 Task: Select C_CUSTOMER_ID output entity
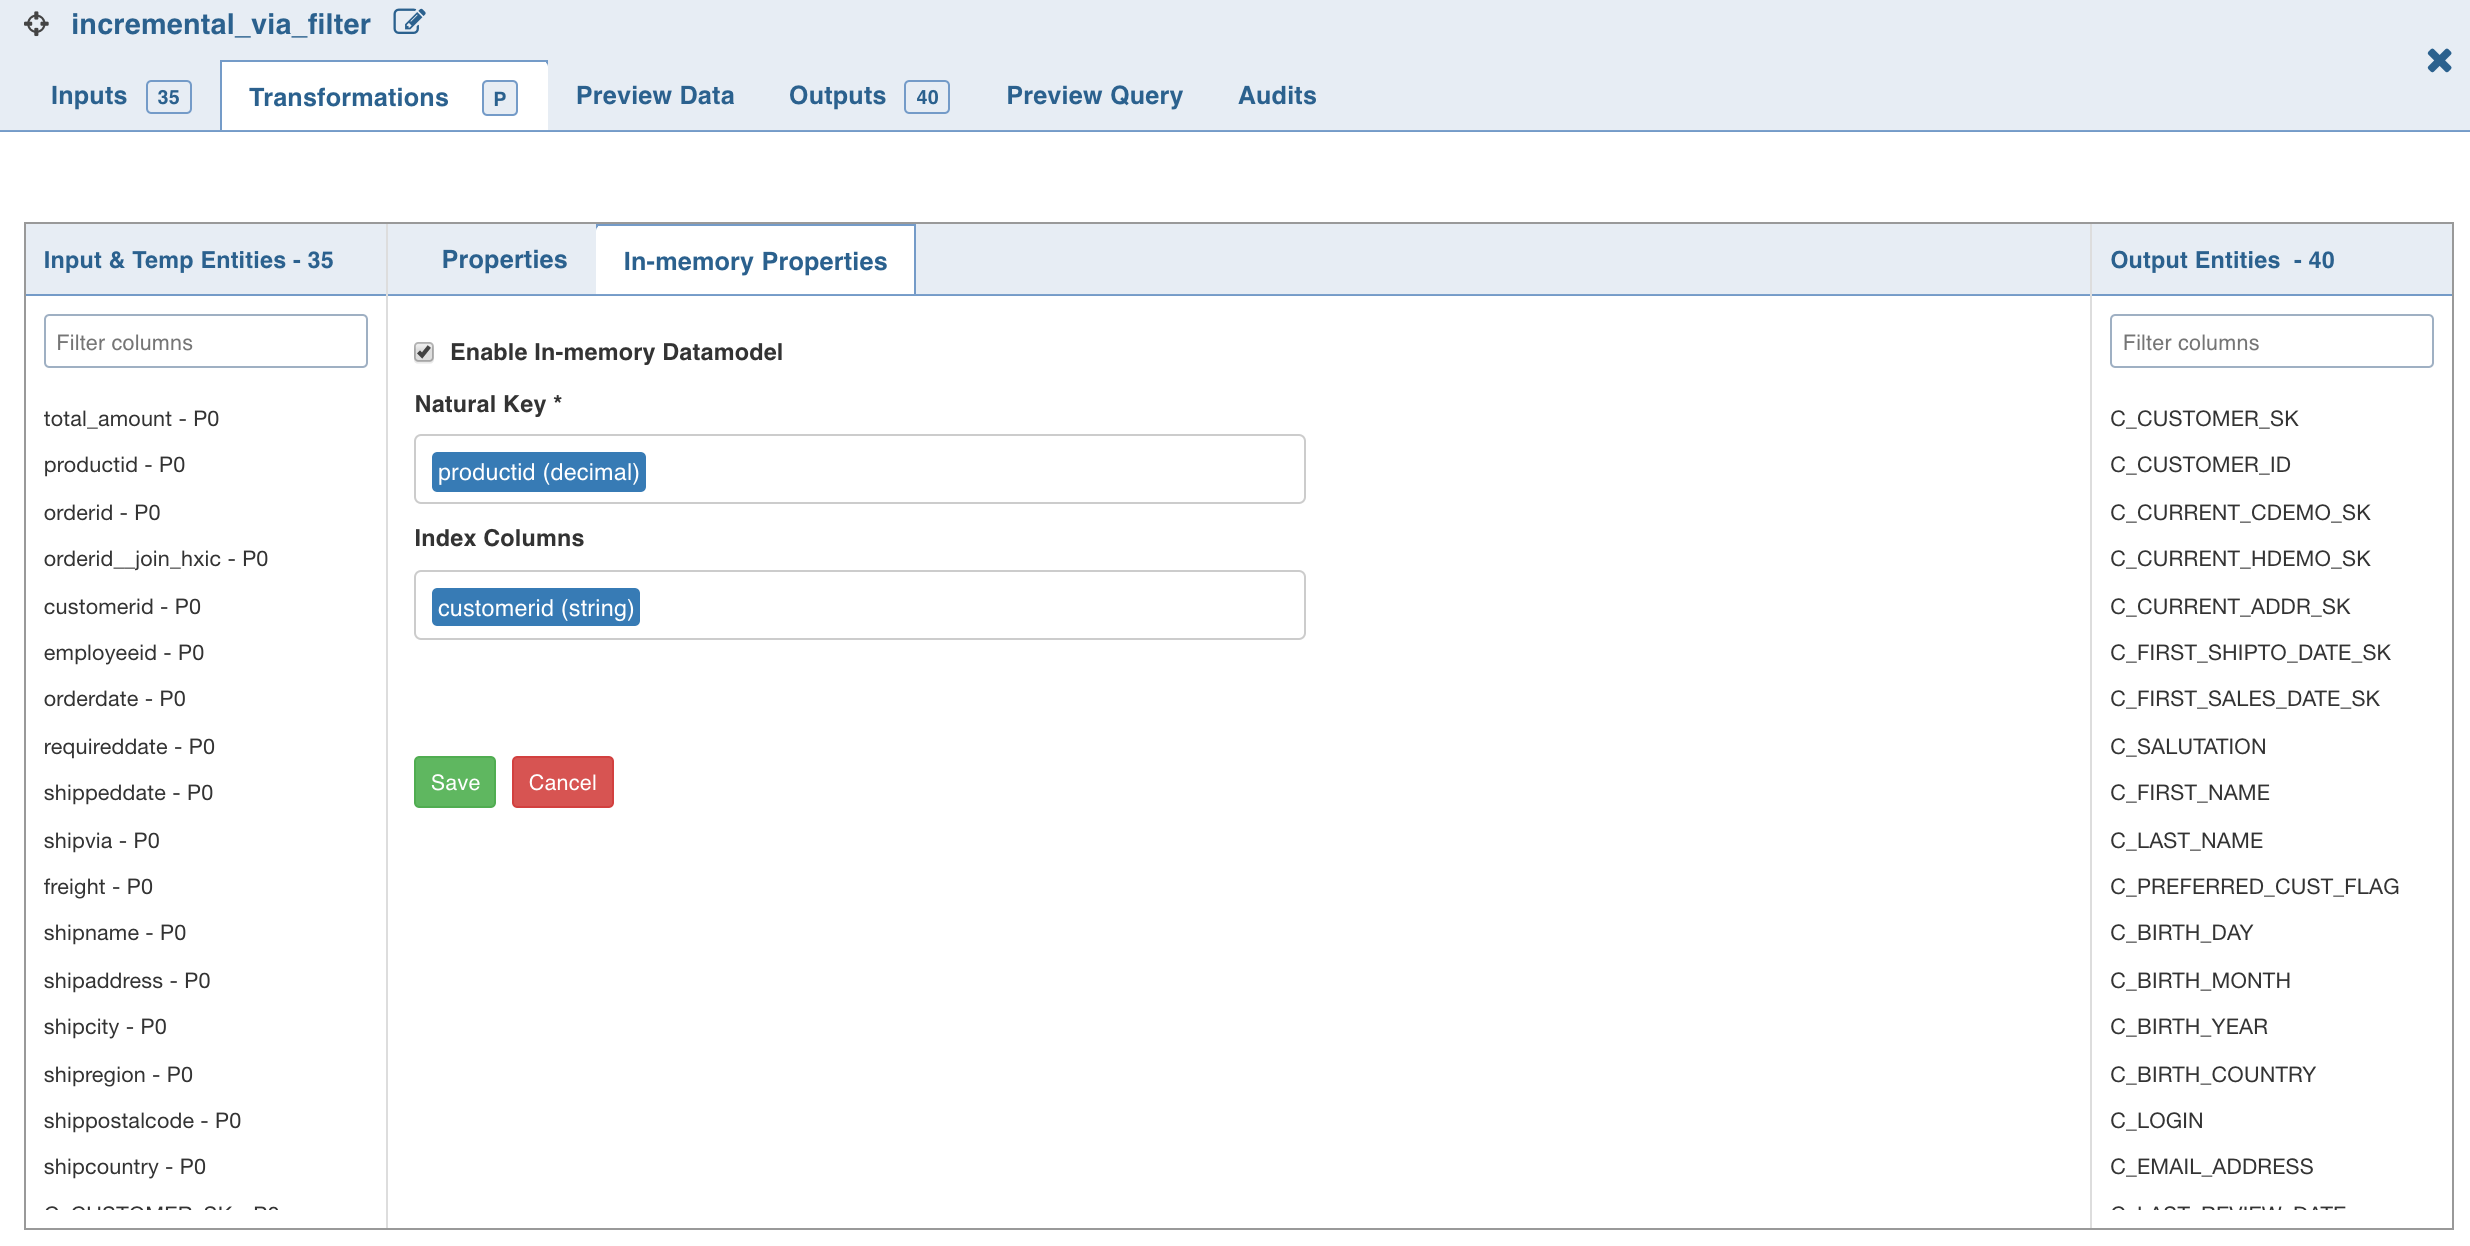point(2200,465)
